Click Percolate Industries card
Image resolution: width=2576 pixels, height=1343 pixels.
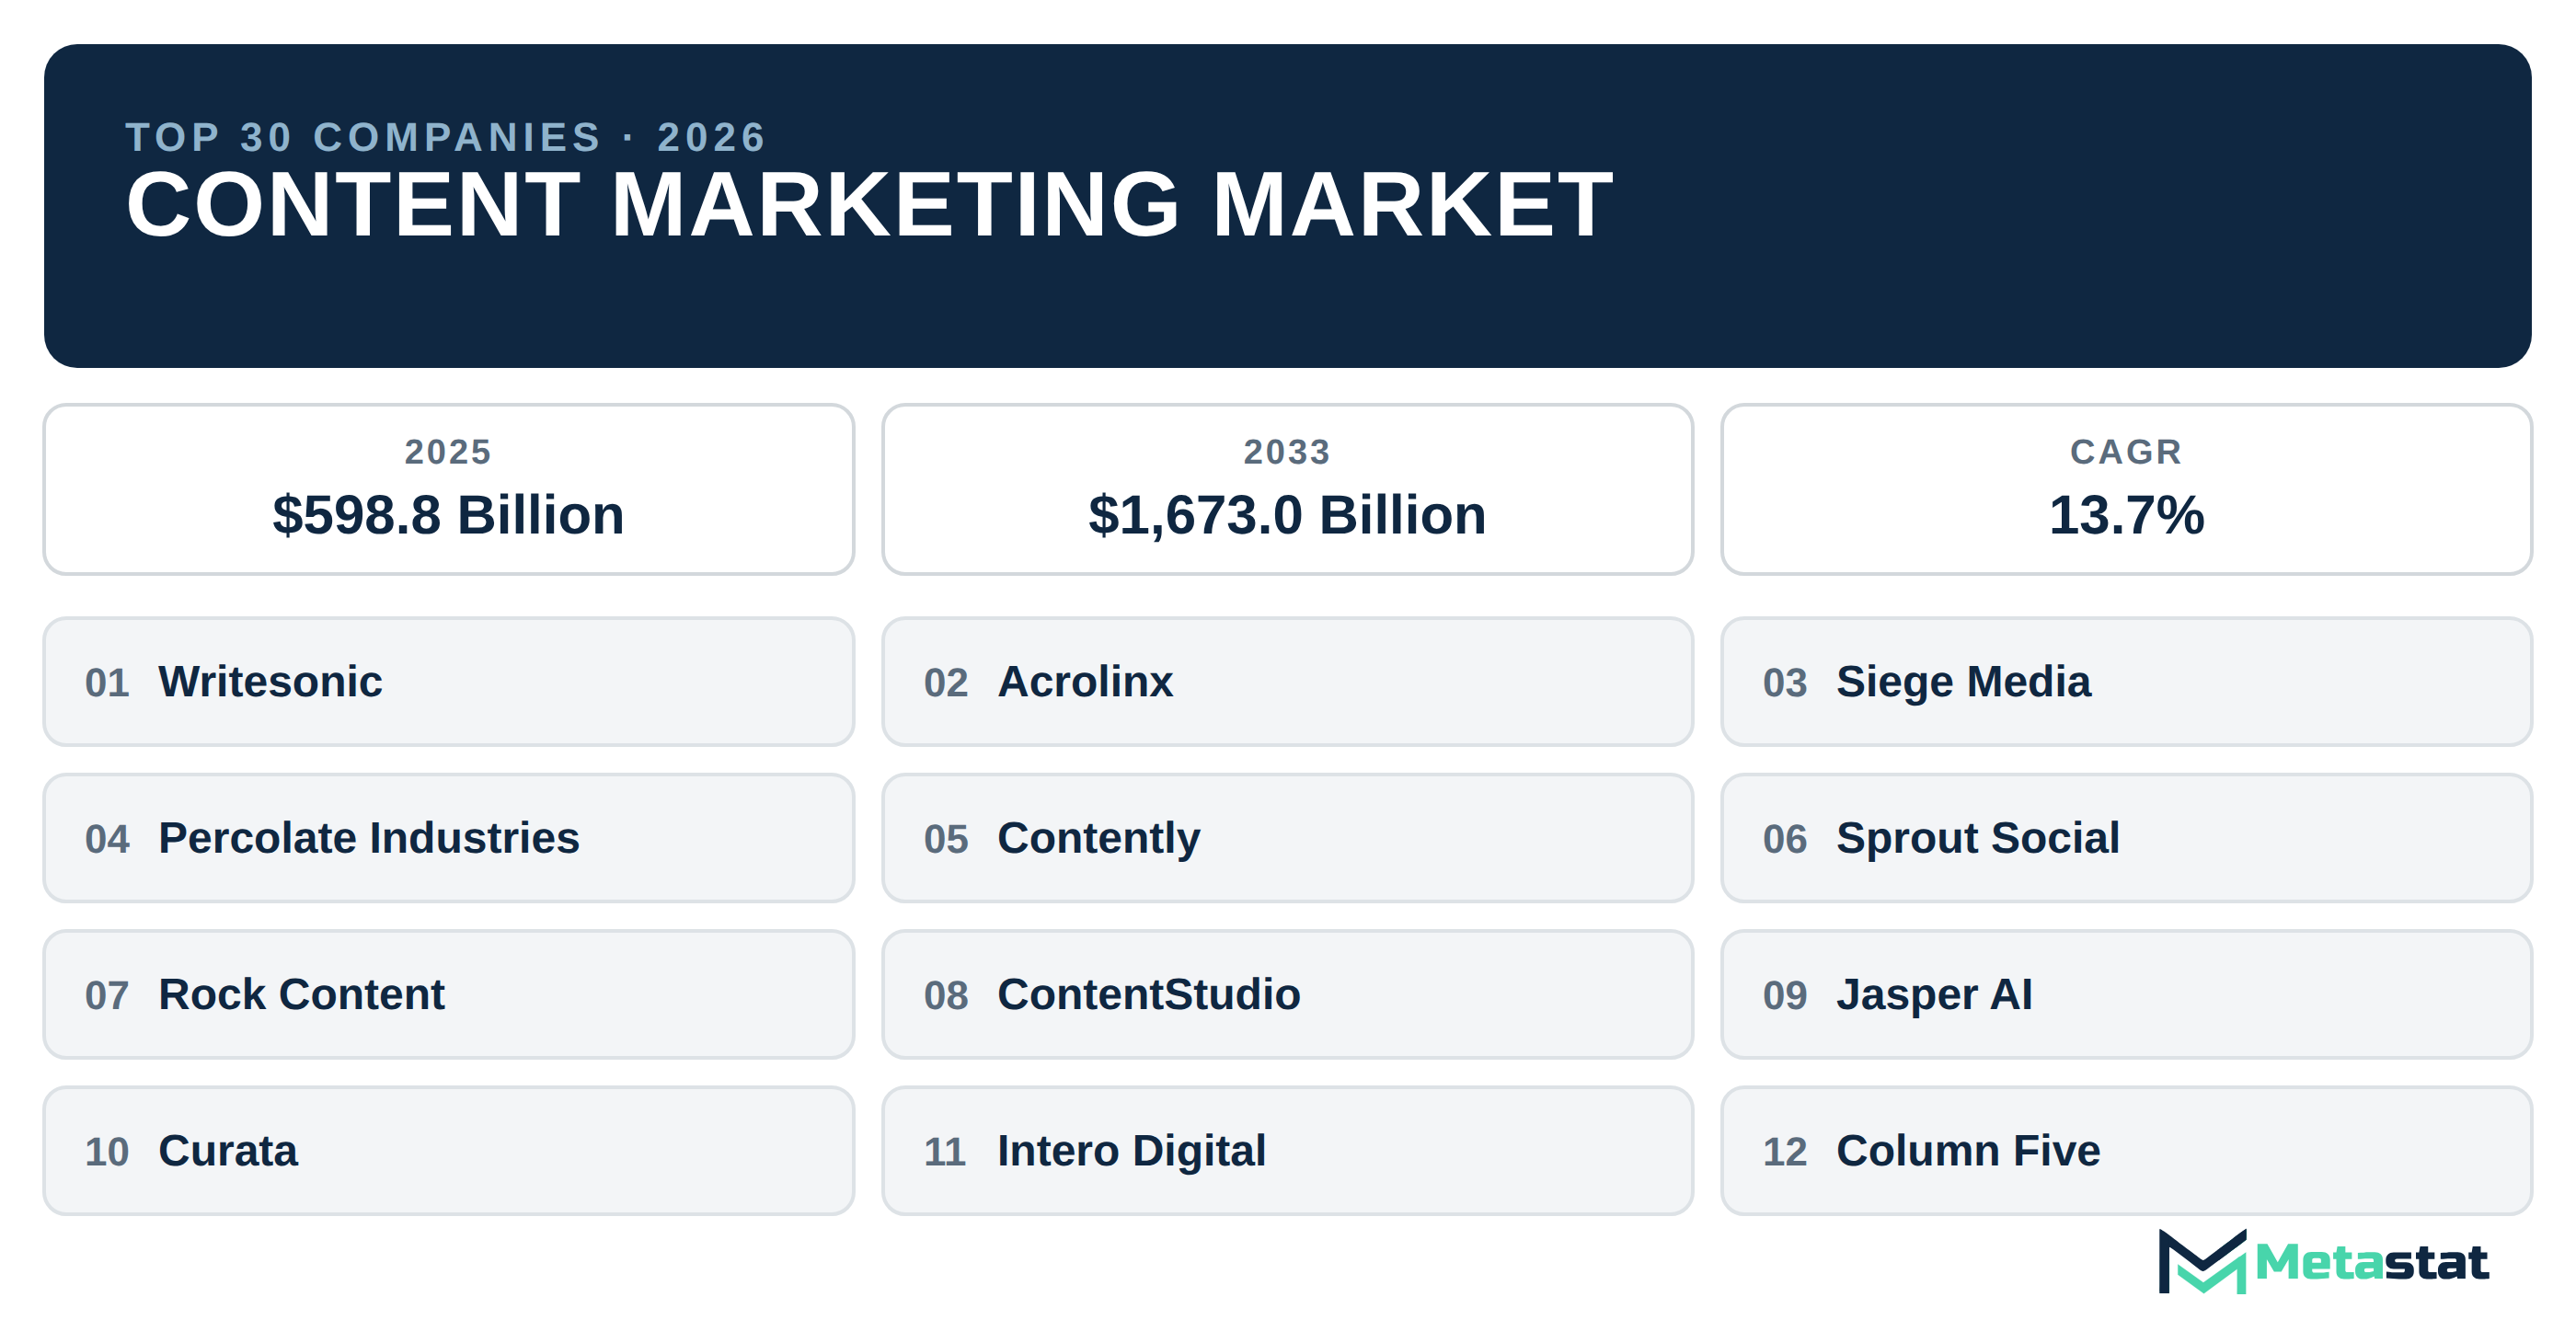(x=449, y=838)
